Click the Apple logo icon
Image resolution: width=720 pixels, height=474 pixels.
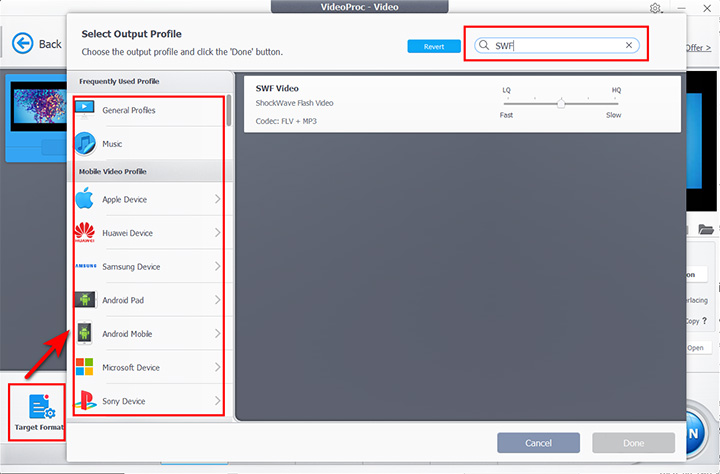click(84, 198)
